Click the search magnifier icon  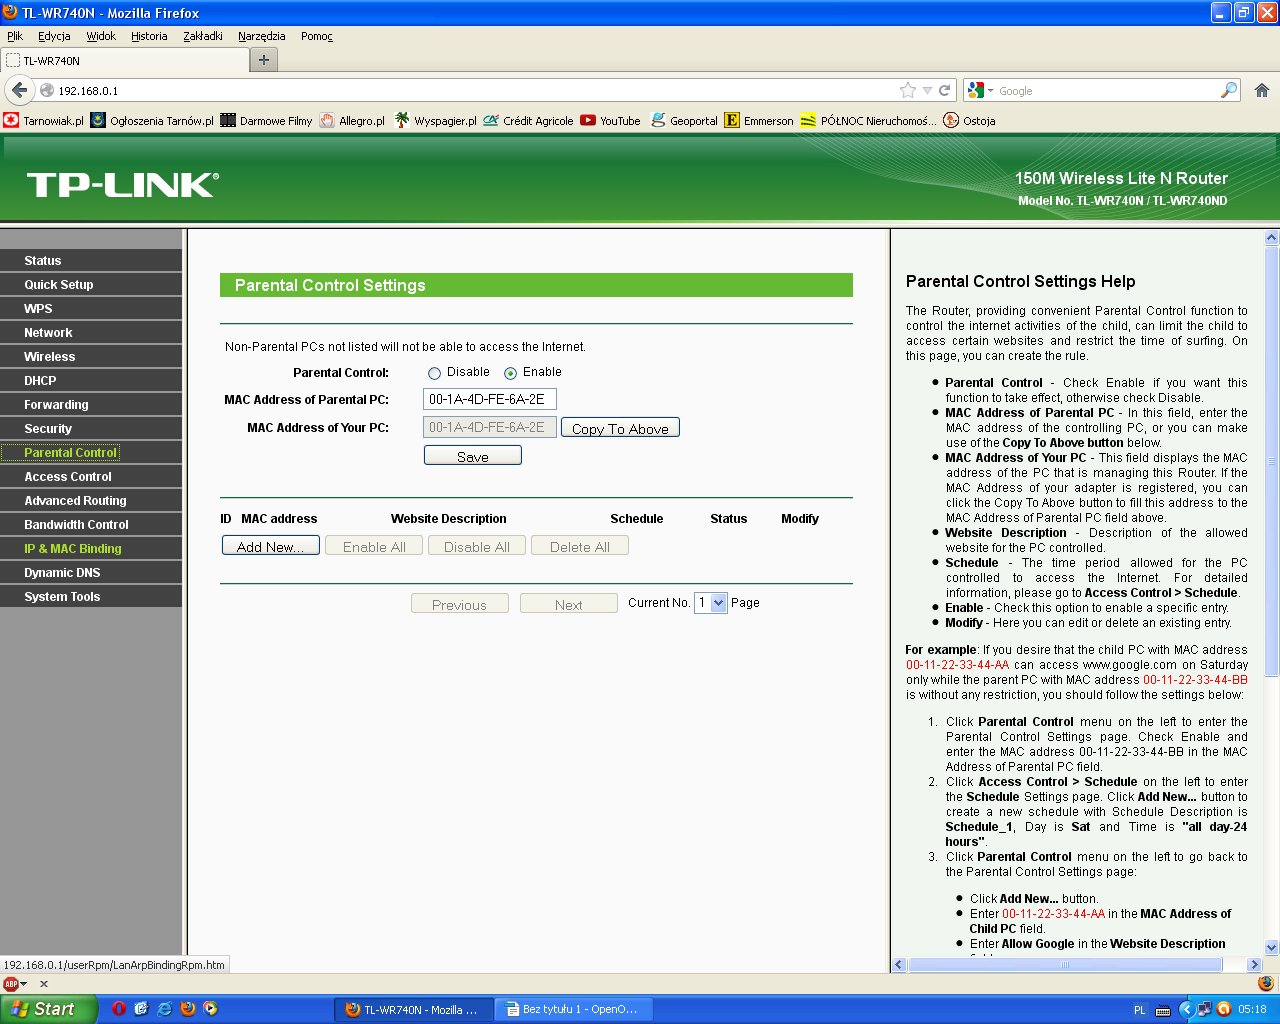pyautogui.click(x=1229, y=90)
